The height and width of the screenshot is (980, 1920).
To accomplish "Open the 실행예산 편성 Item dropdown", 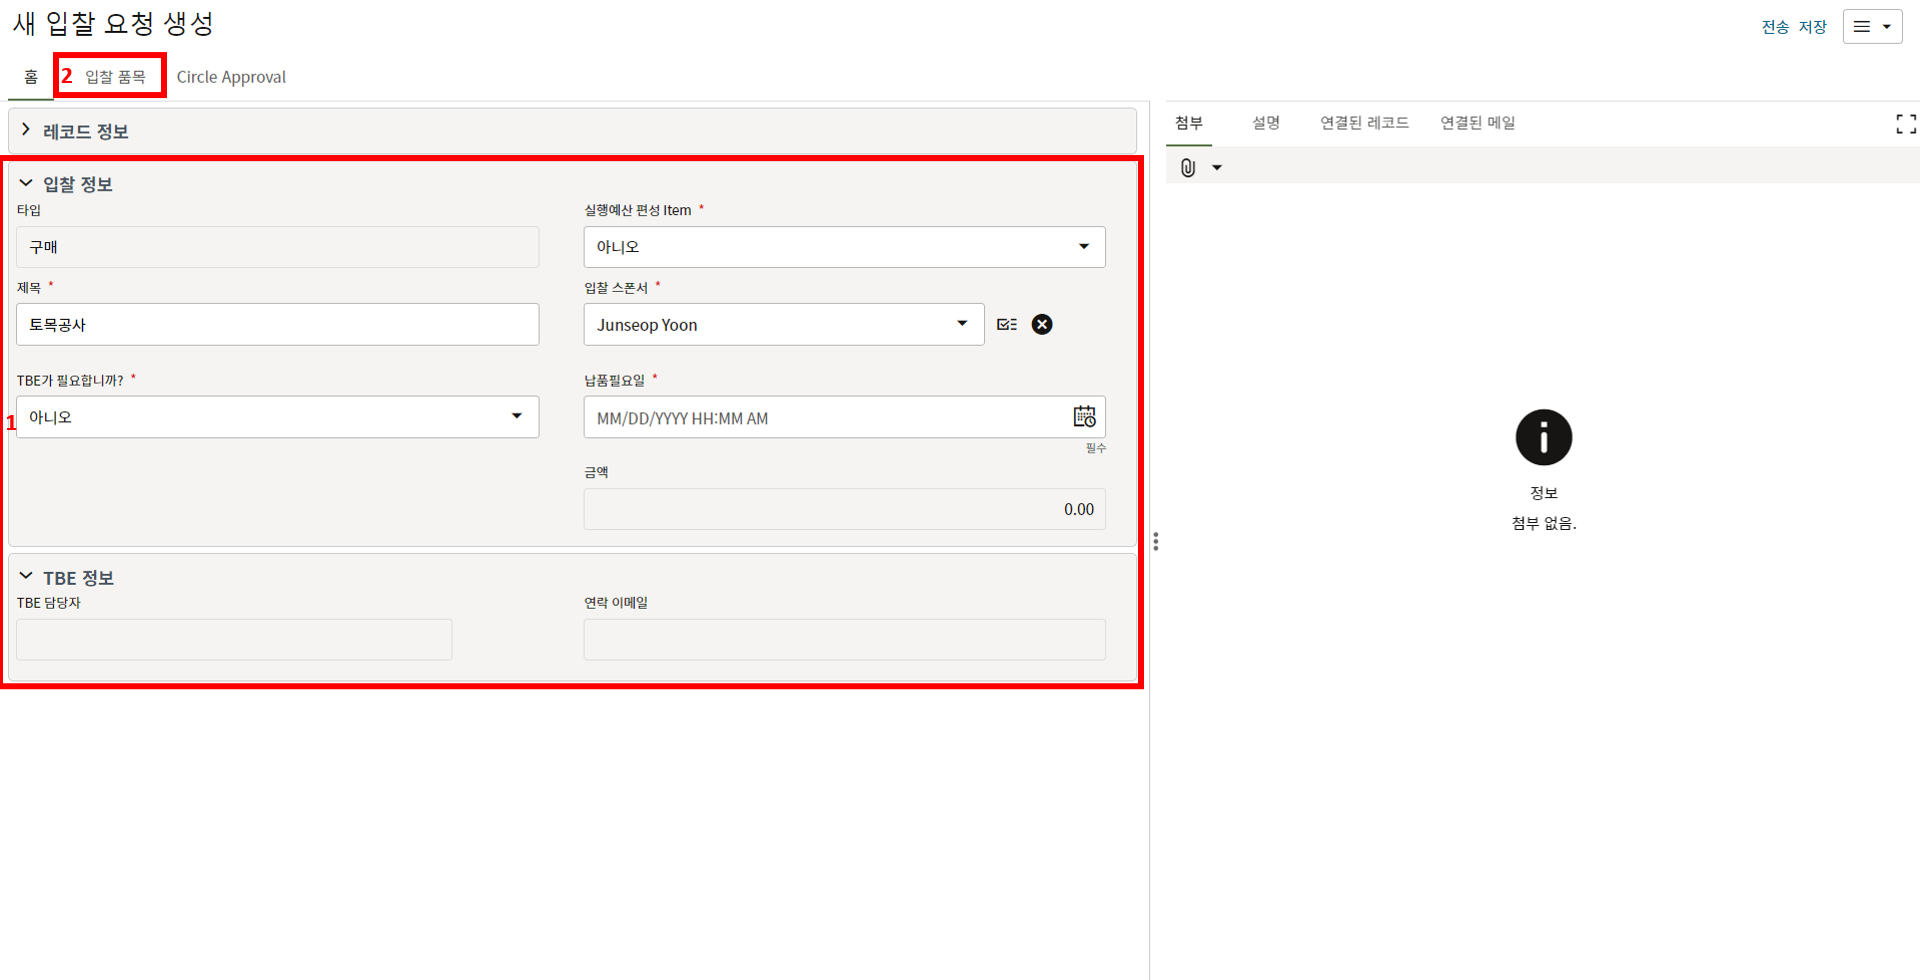I will point(844,247).
